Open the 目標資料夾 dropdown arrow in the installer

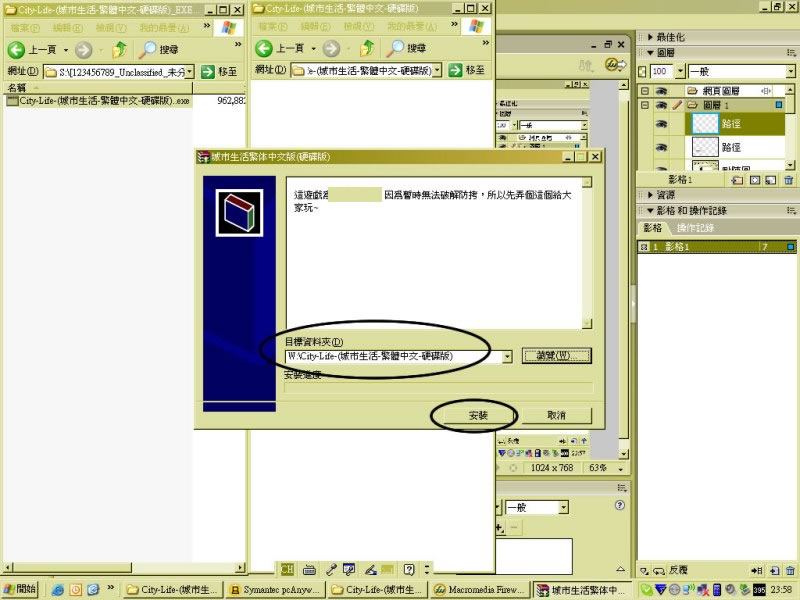507,357
